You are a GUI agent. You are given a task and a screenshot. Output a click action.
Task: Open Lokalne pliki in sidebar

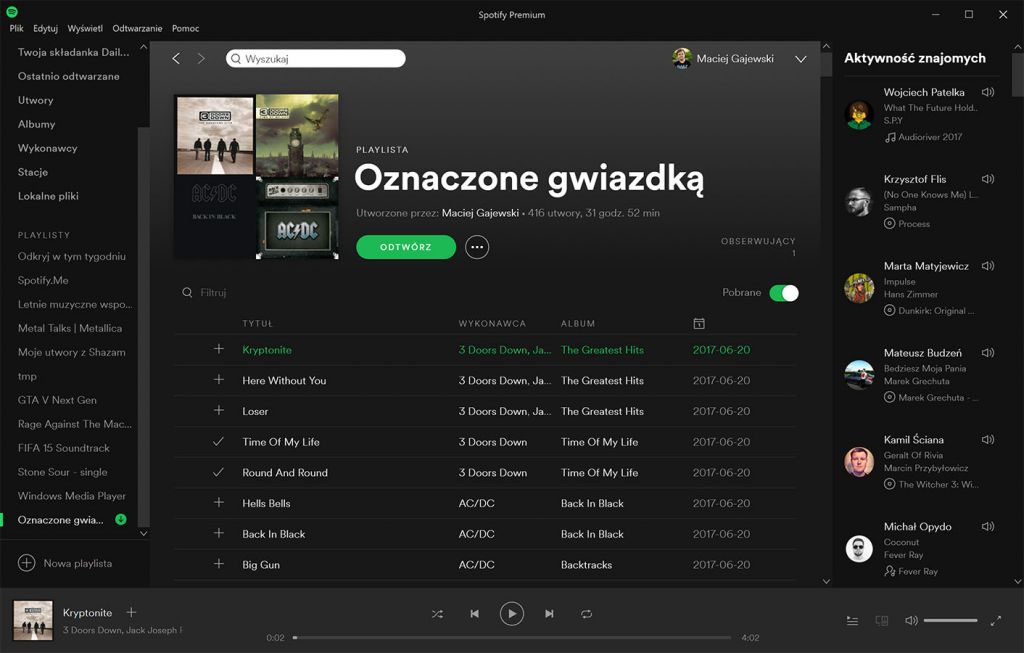point(48,196)
